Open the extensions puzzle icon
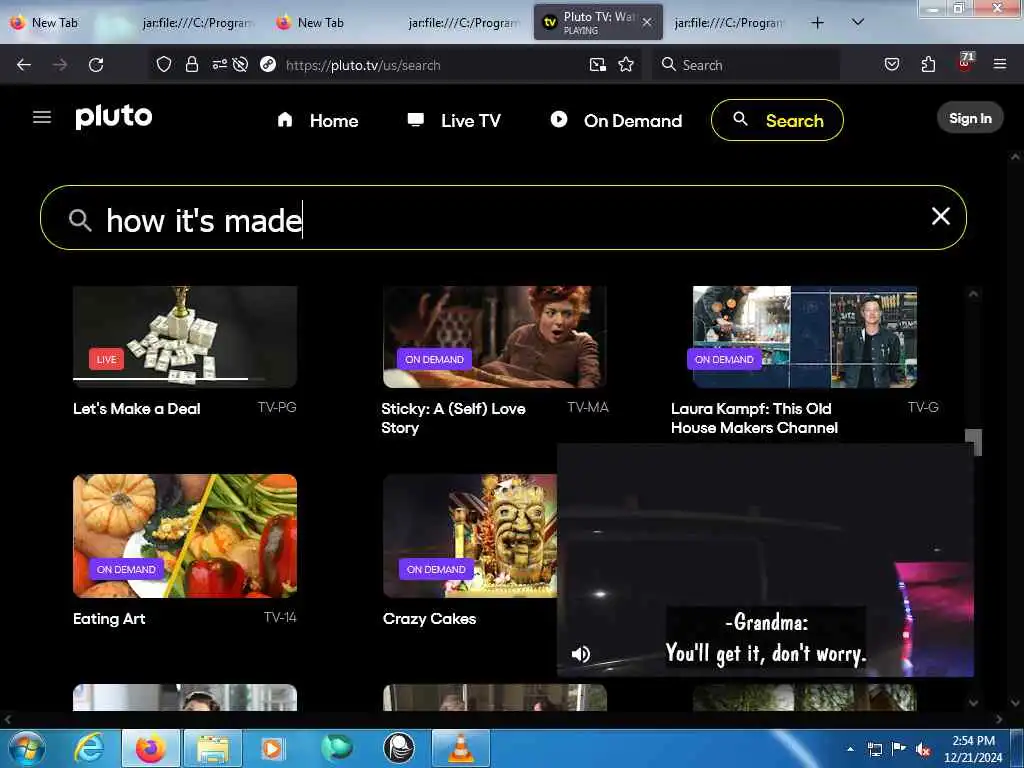The height and width of the screenshot is (768, 1024). 928,64
